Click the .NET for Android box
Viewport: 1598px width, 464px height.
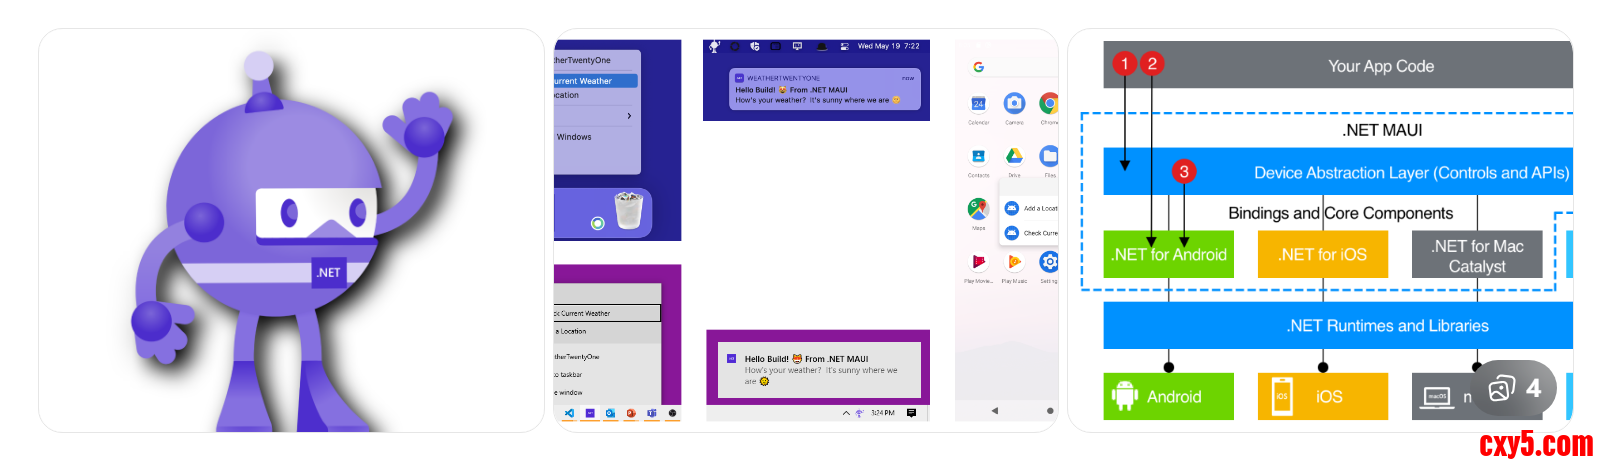(1168, 255)
